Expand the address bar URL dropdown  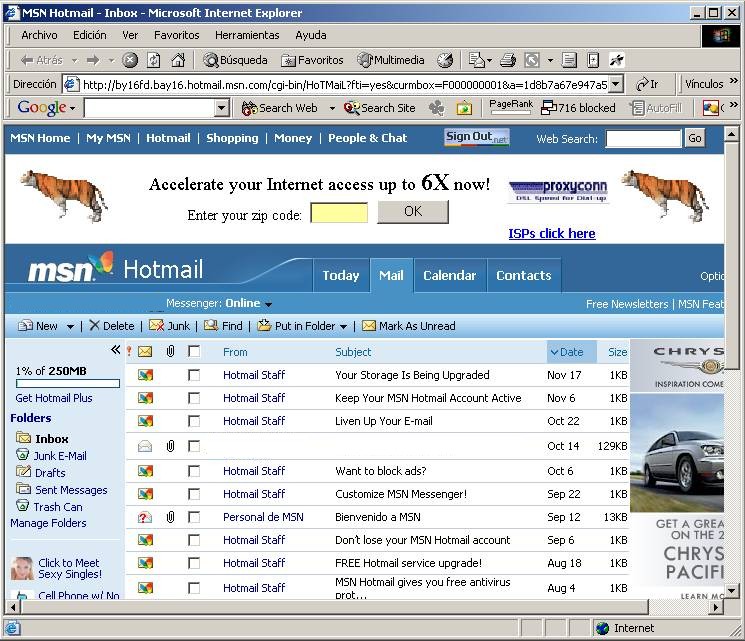616,85
